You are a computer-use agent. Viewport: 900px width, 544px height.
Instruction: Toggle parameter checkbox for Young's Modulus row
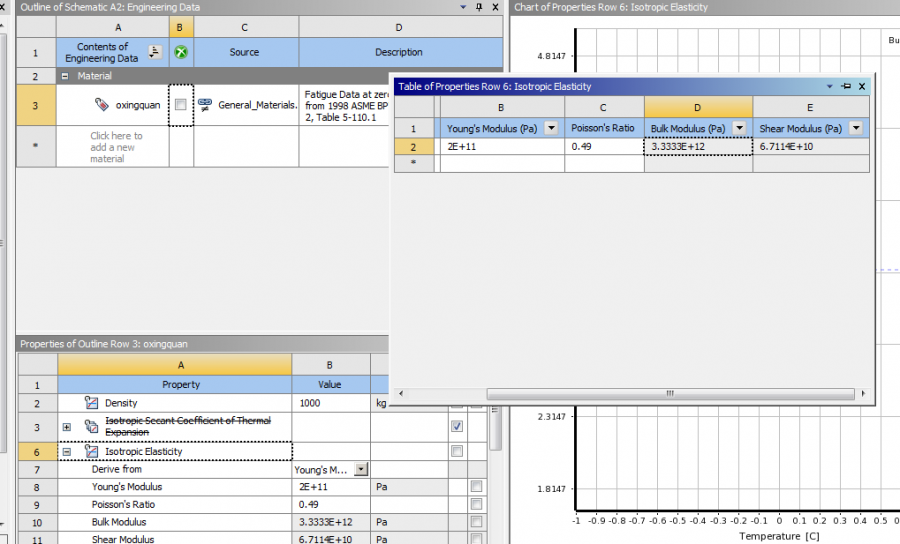point(476,487)
